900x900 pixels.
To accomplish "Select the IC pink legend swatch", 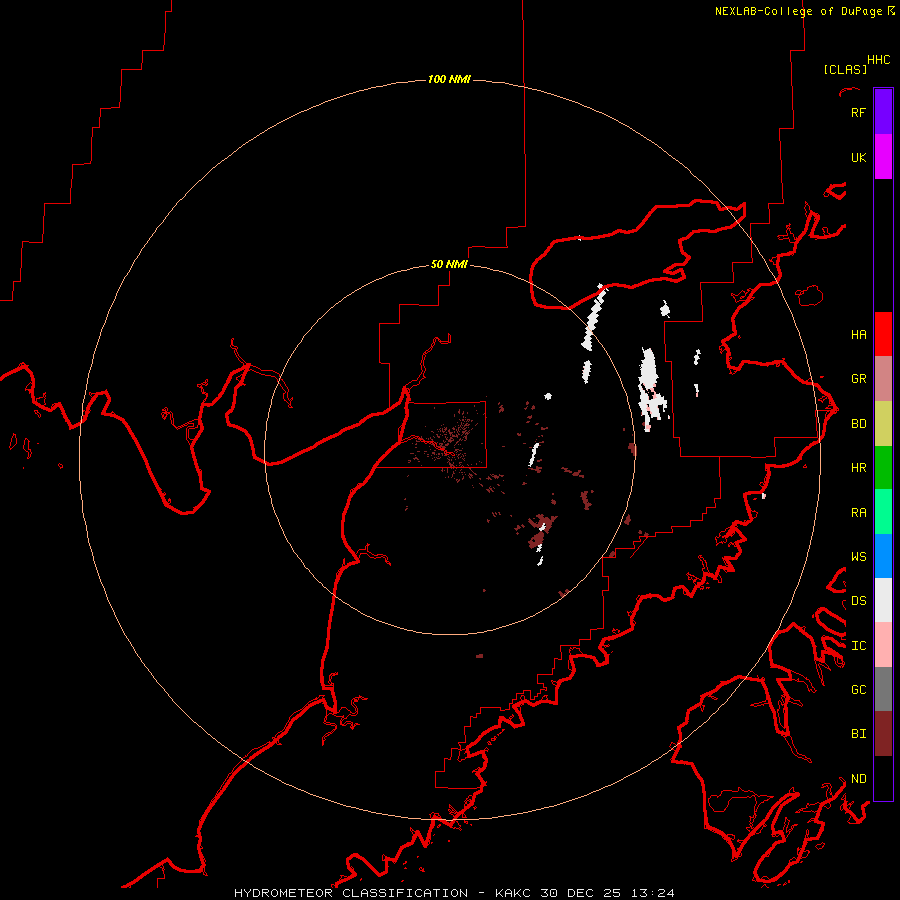I will pyautogui.click(x=883, y=645).
